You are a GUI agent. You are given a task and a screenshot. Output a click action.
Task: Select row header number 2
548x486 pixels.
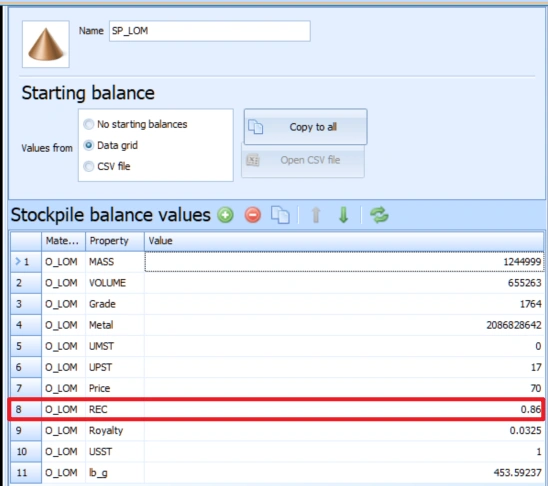26,283
